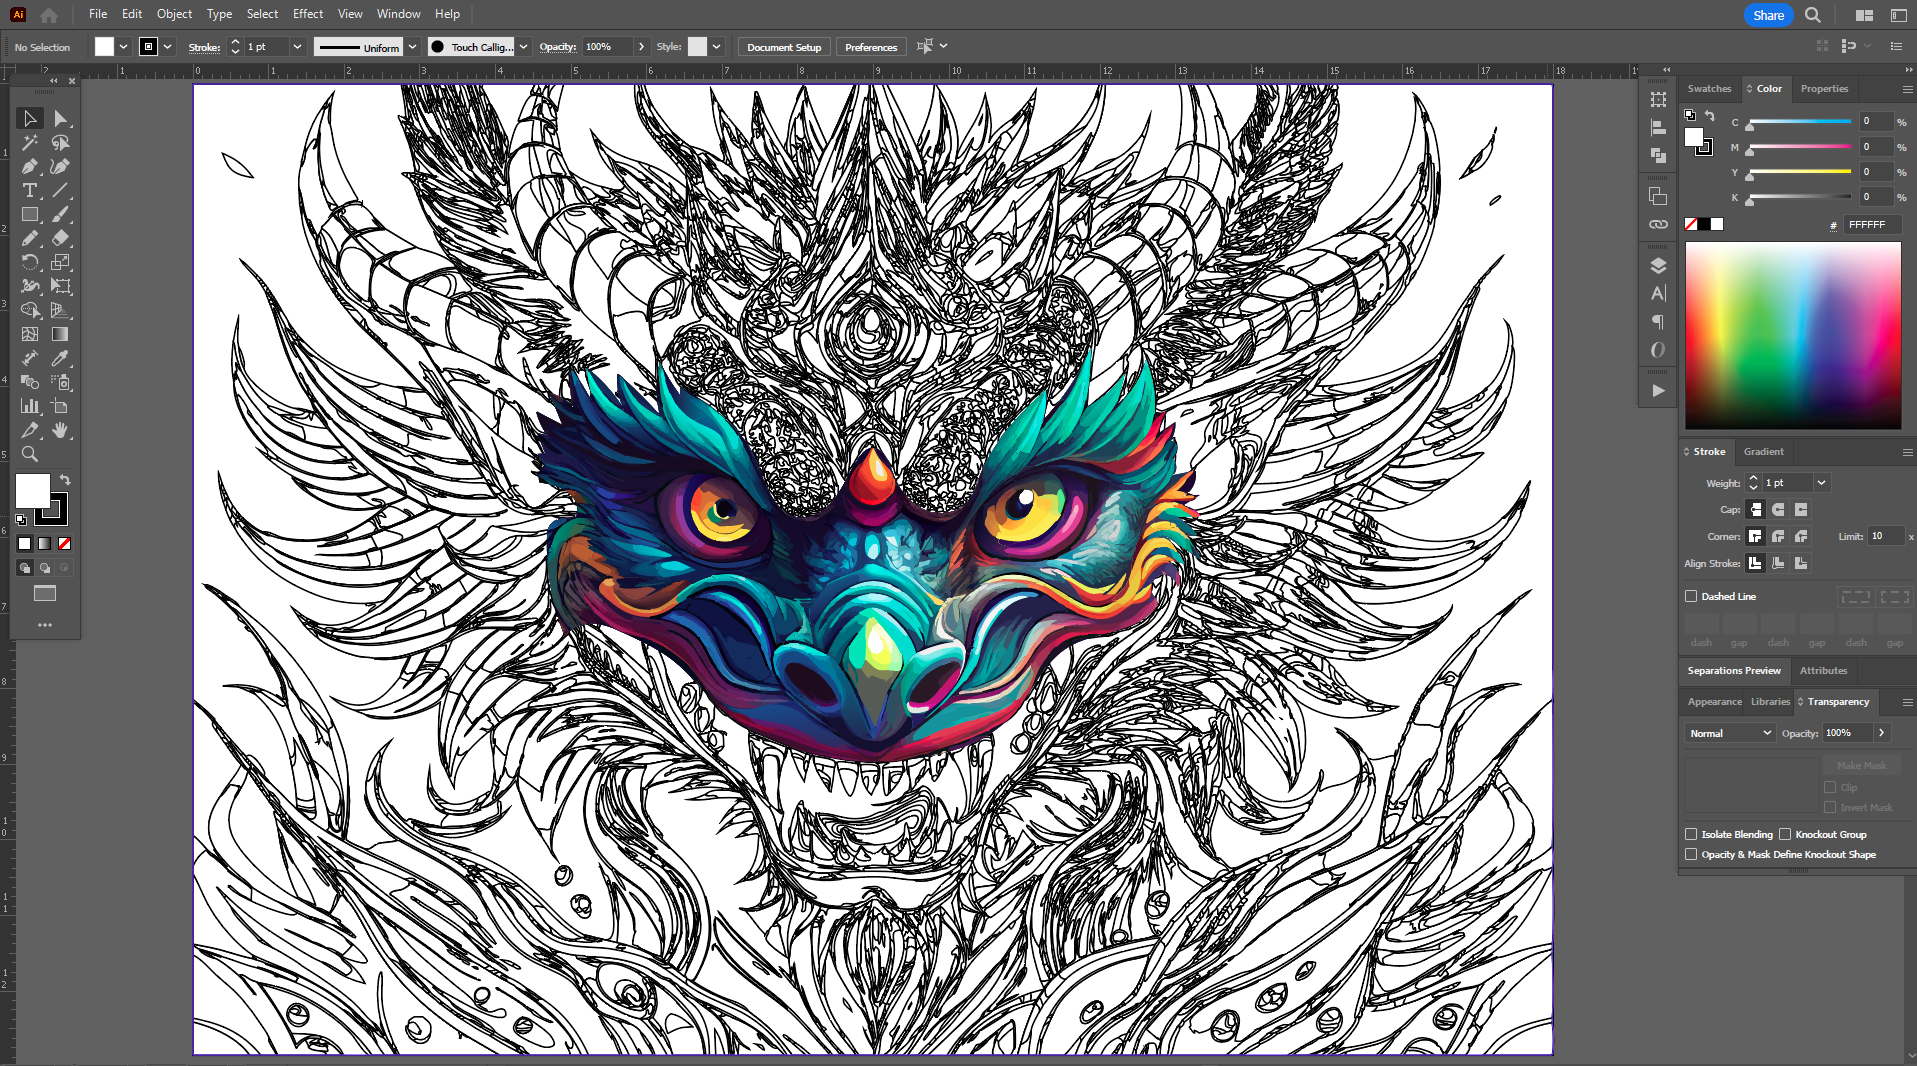Check Isolate Blending option
Viewport: 1917px width, 1066px height.
(x=1691, y=834)
